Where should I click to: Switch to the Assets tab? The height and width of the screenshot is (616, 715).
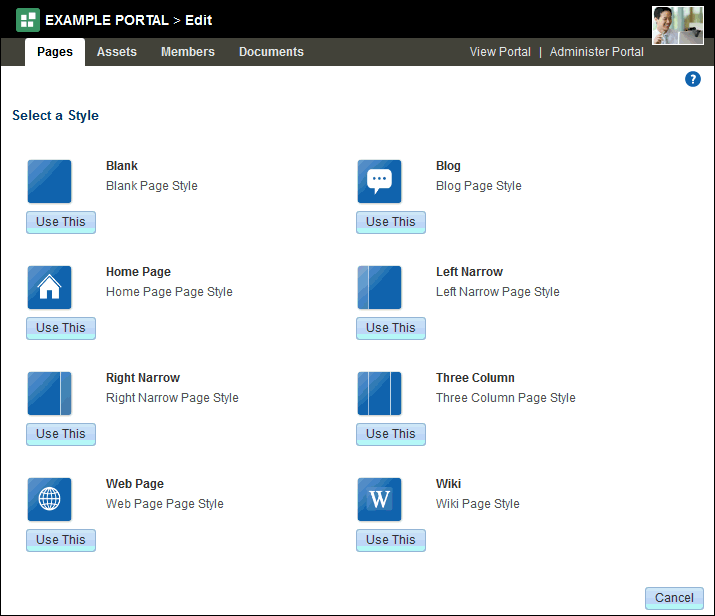pyautogui.click(x=117, y=52)
